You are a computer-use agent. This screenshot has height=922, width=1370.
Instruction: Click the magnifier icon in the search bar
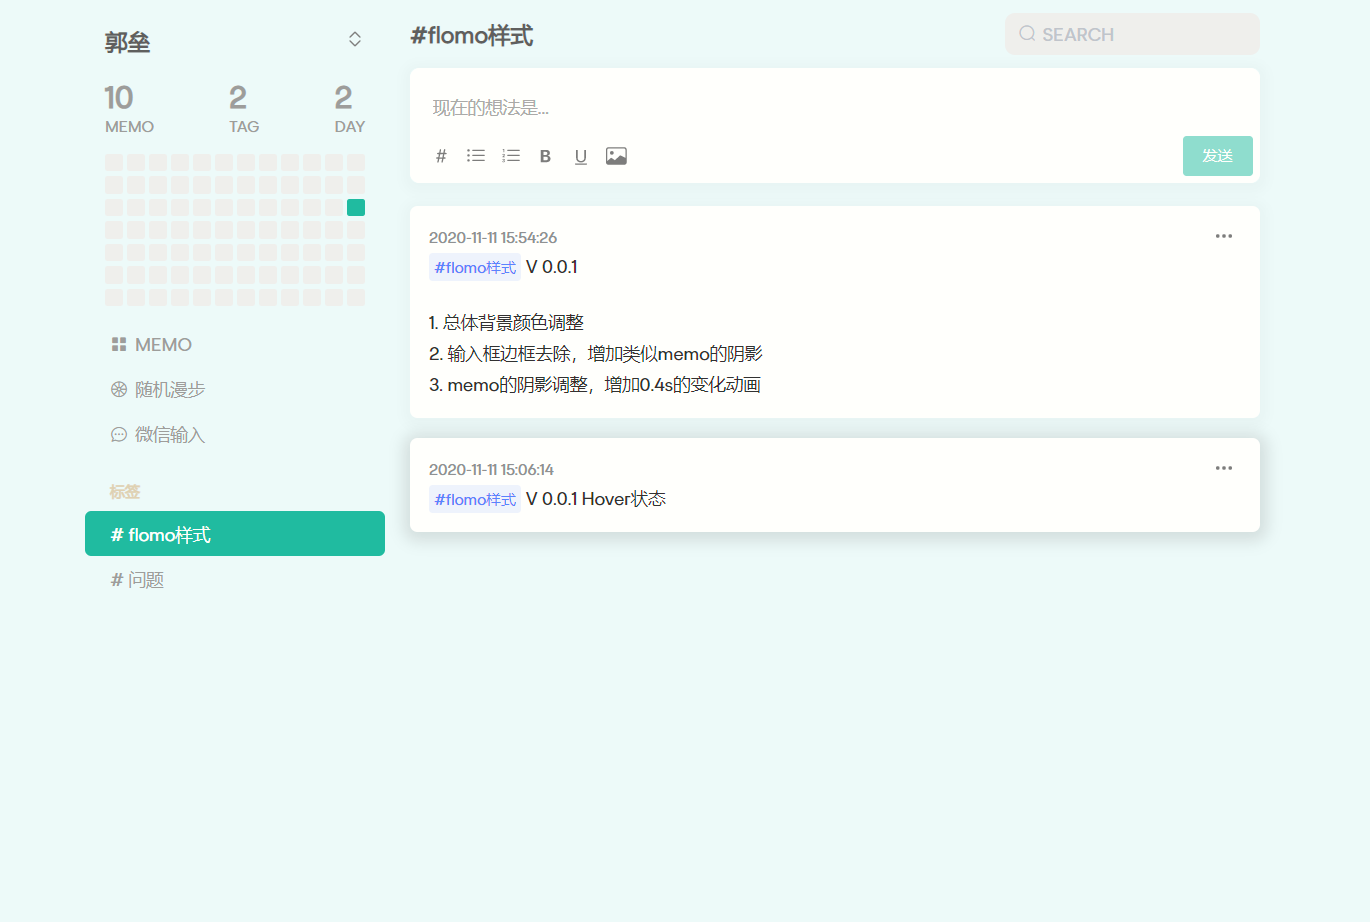tap(1027, 33)
